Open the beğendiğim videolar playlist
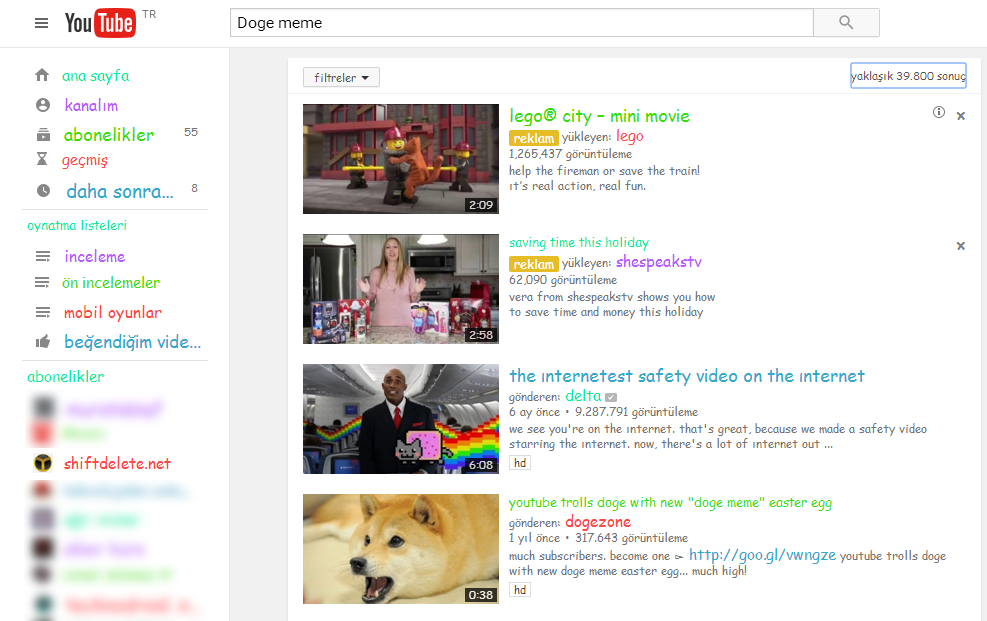Image resolution: width=987 pixels, height=621 pixels. point(133,342)
